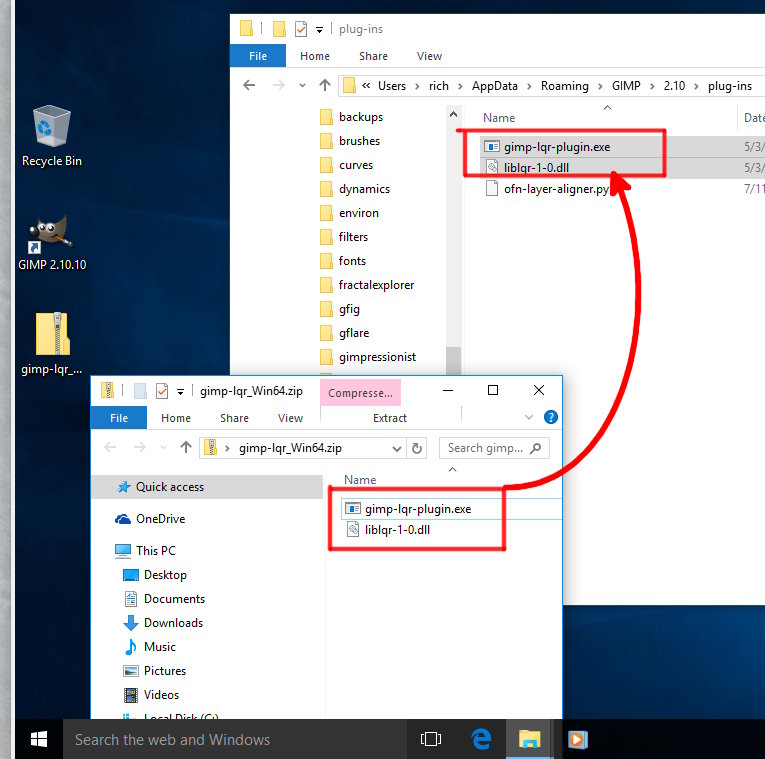Select ofn-layer-aligner.py in plug-ins window

547,189
